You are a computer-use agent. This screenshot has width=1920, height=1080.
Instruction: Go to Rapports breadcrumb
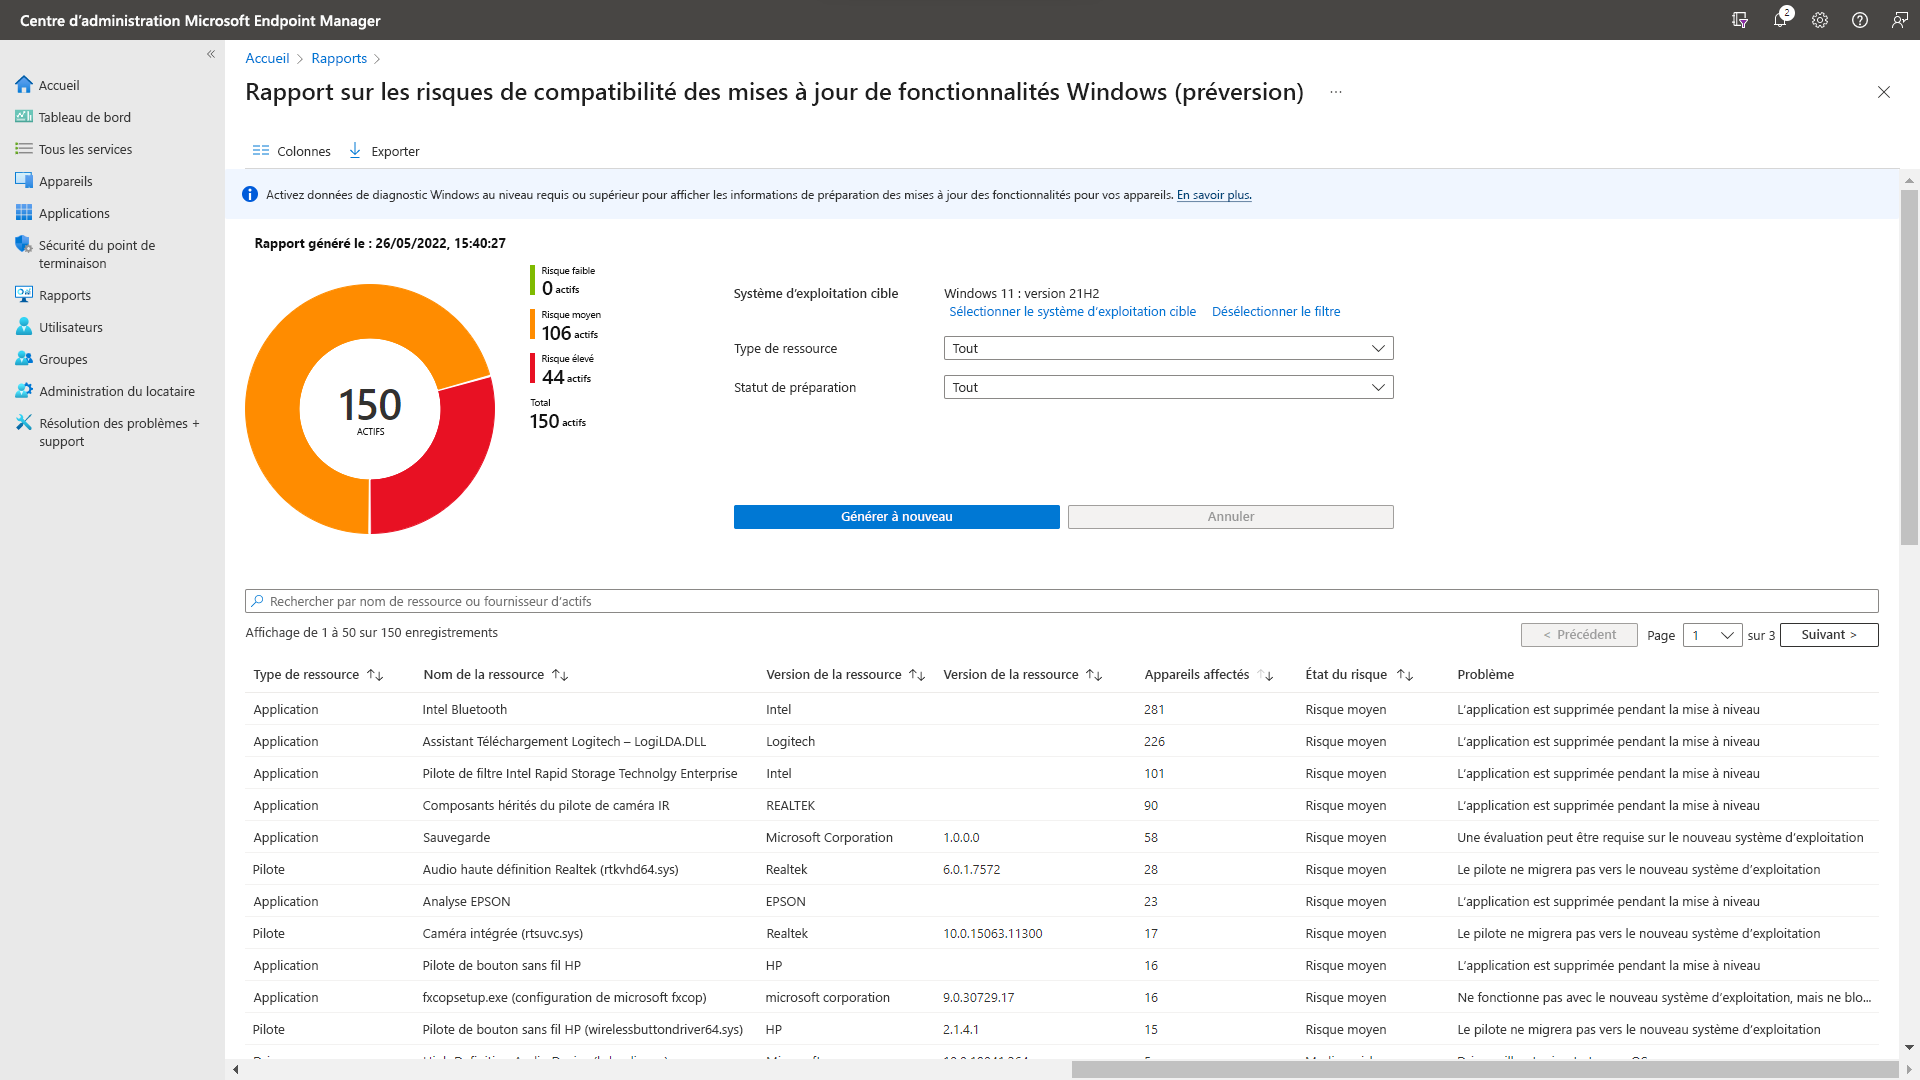339,58
